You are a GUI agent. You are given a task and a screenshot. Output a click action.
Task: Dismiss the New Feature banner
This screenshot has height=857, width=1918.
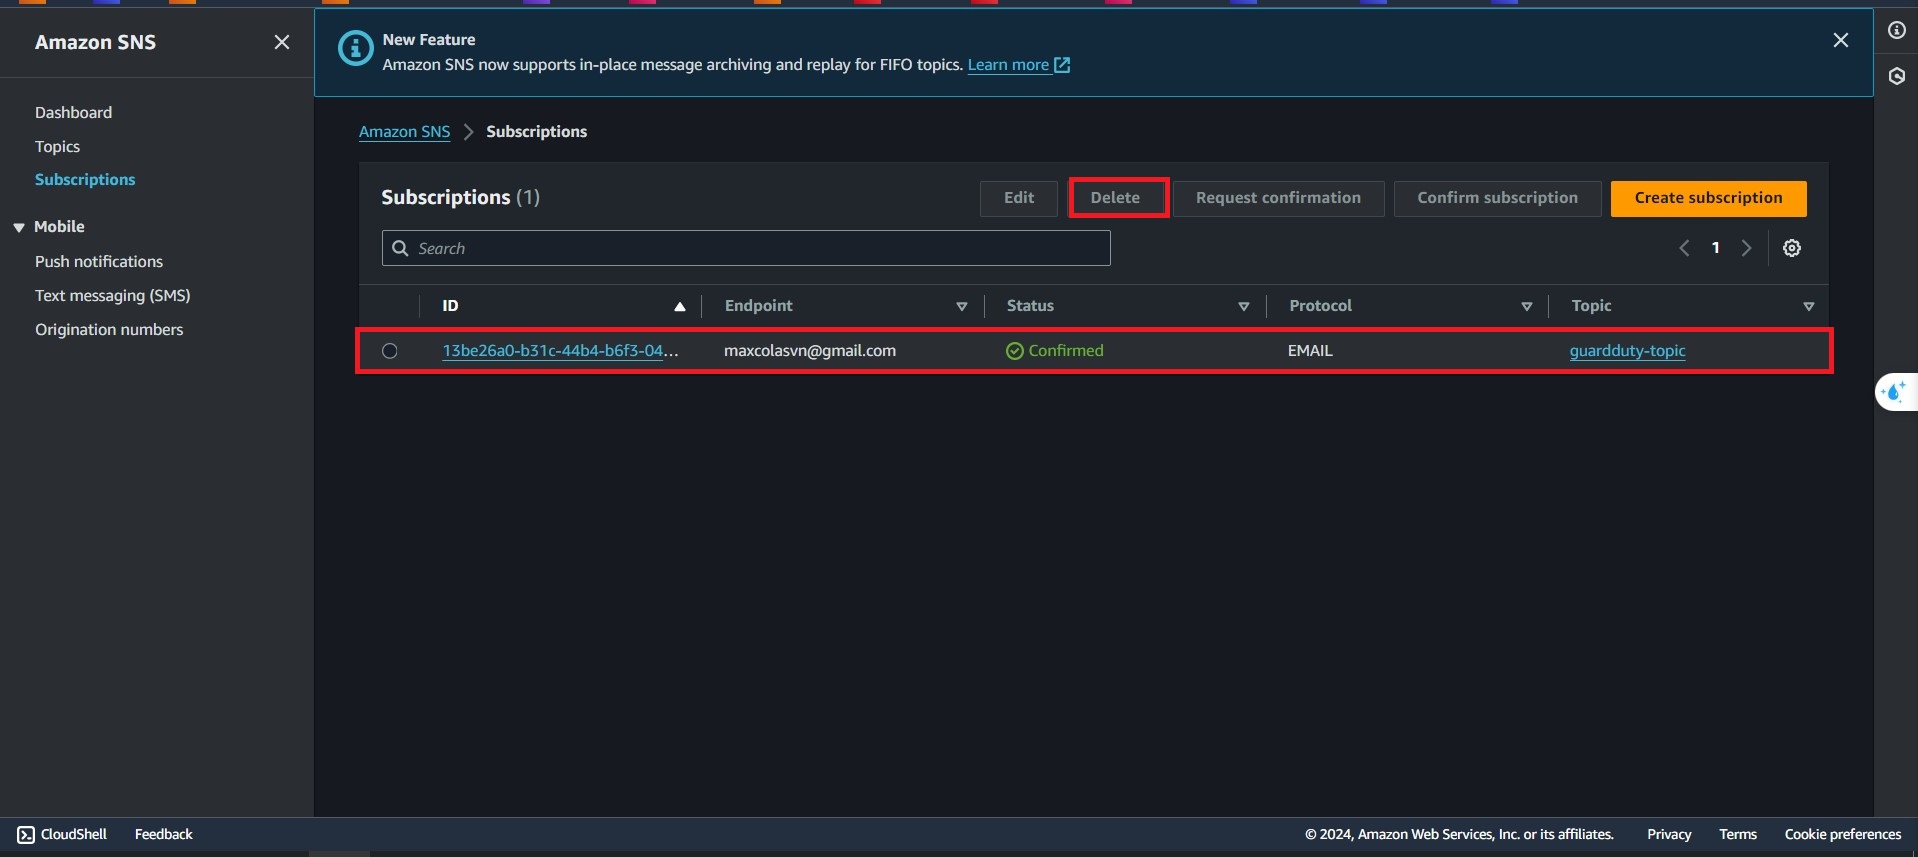[1840, 40]
